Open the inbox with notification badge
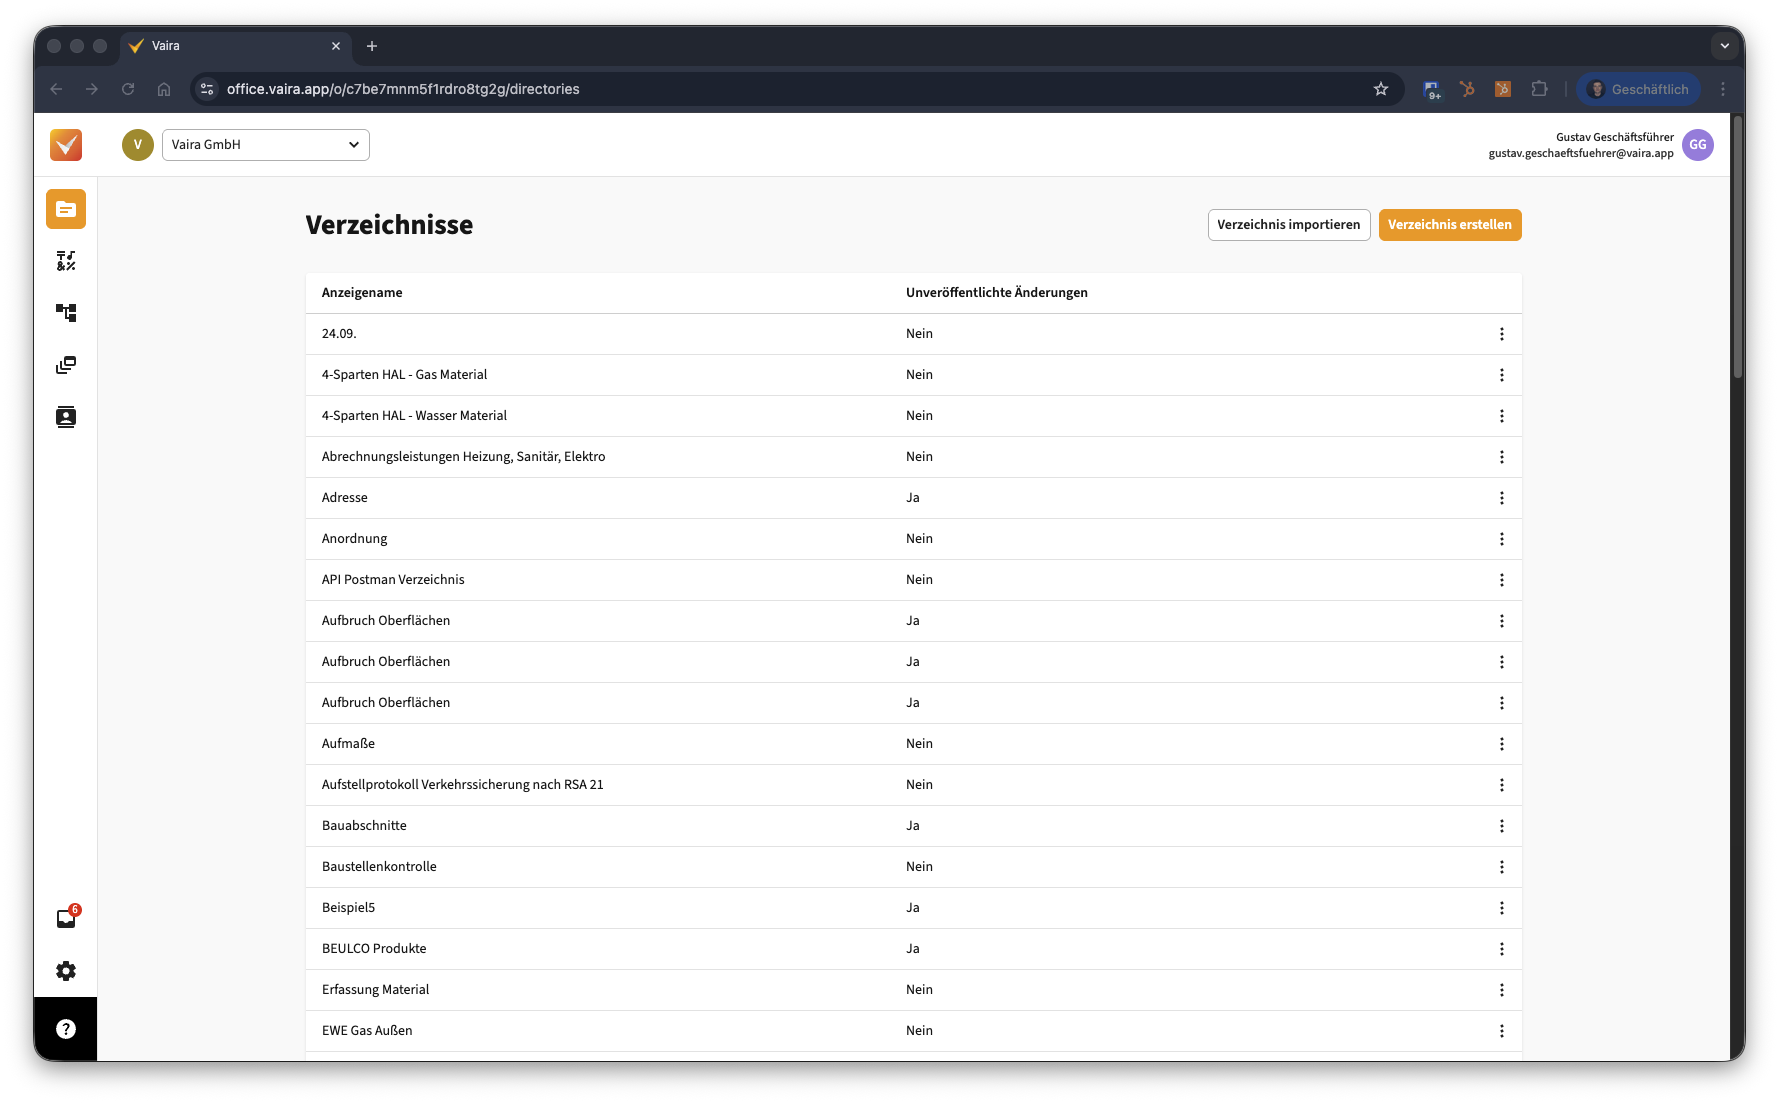The height and width of the screenshot is (1103, 1779). click(66, 919)
